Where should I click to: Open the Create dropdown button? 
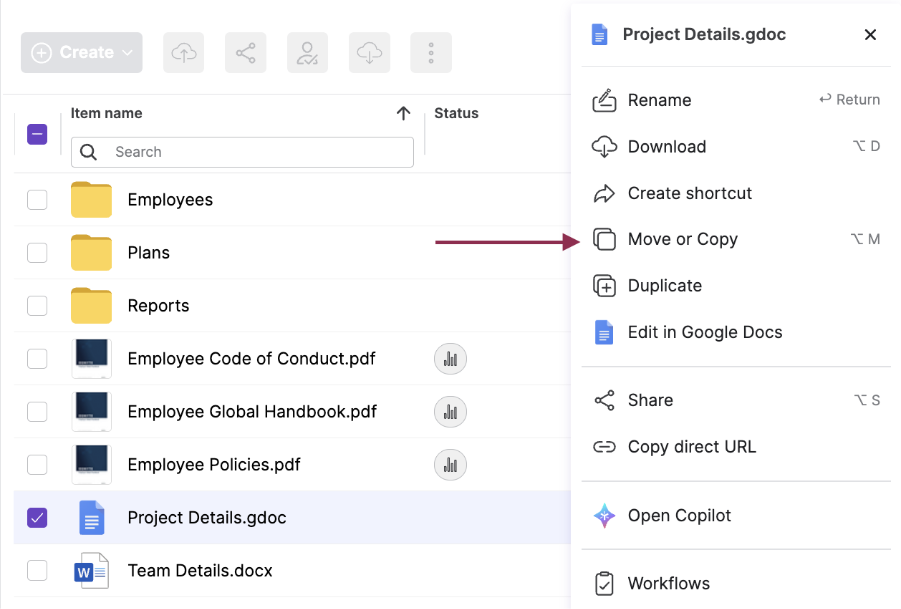82,53
